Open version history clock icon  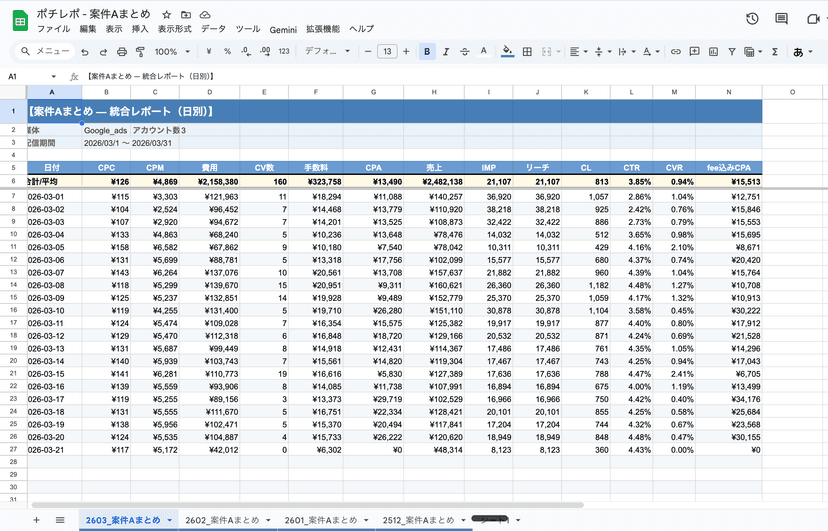752,19
